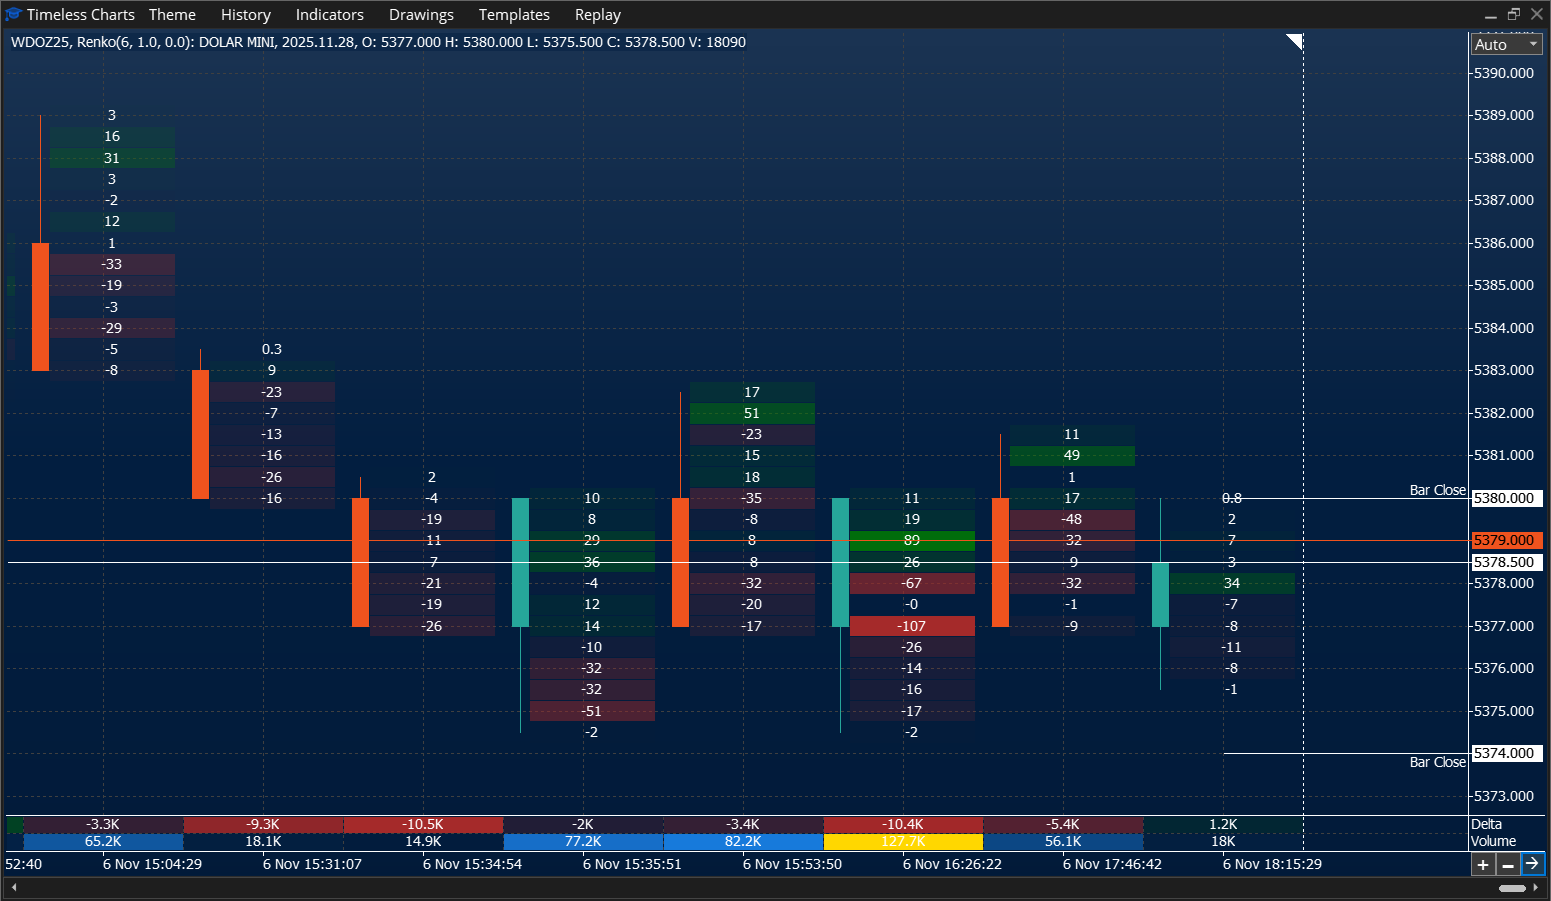Click the Timeless Charts logo icon

[x=14, y=14]
